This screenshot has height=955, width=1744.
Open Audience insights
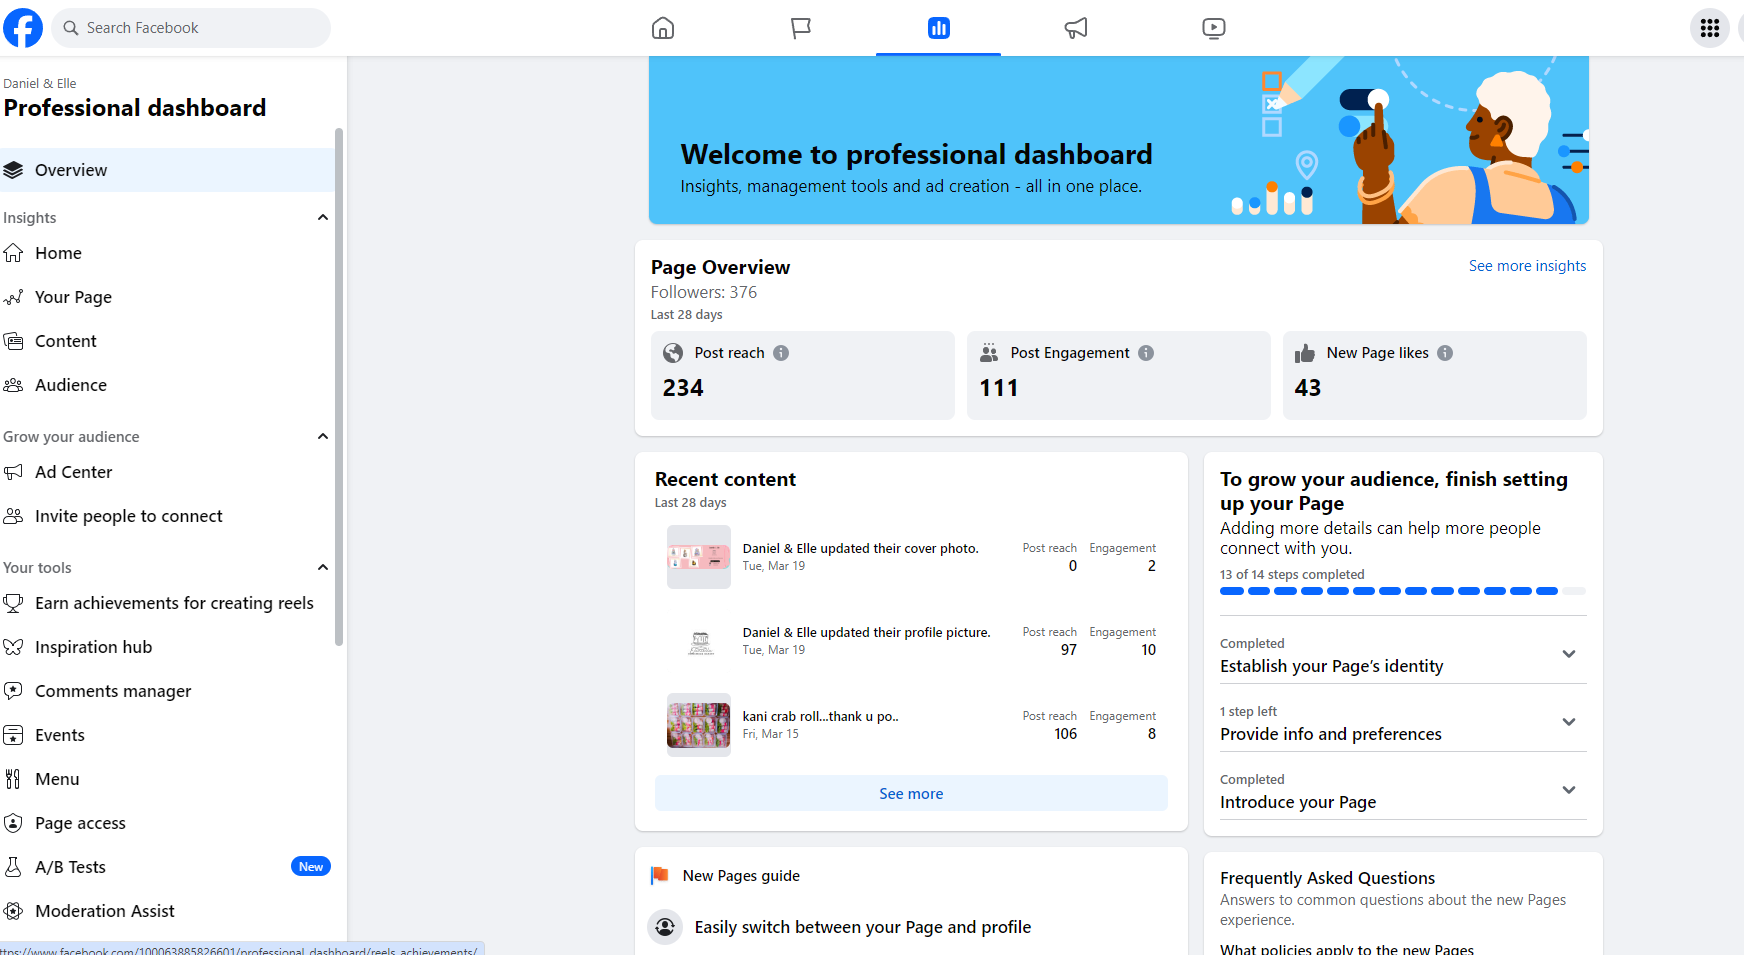(x=167, y=385)
